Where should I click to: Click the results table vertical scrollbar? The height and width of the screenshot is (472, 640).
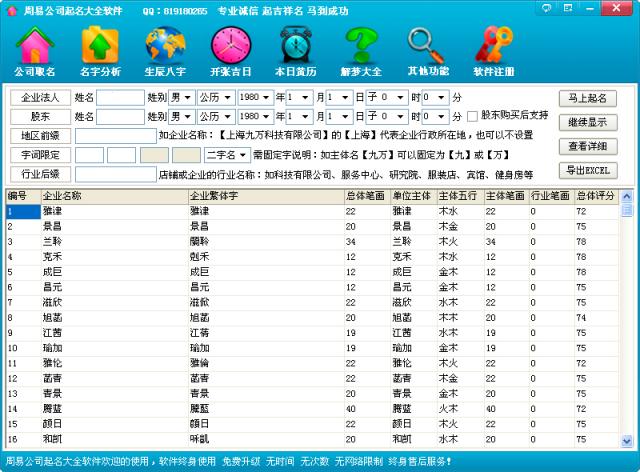[627, 320]
